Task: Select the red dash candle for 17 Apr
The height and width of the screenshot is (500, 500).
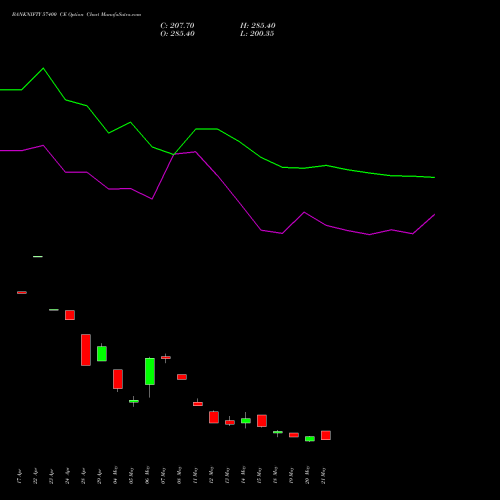Action: pos(22,292)
